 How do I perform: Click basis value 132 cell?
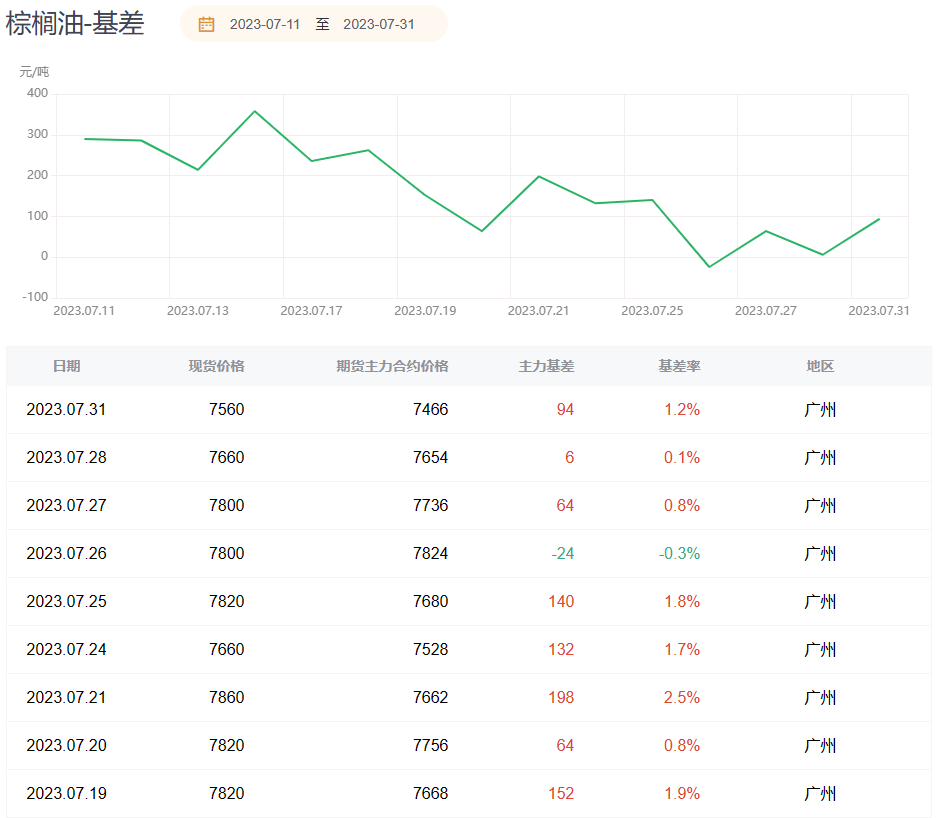point(561,650)
